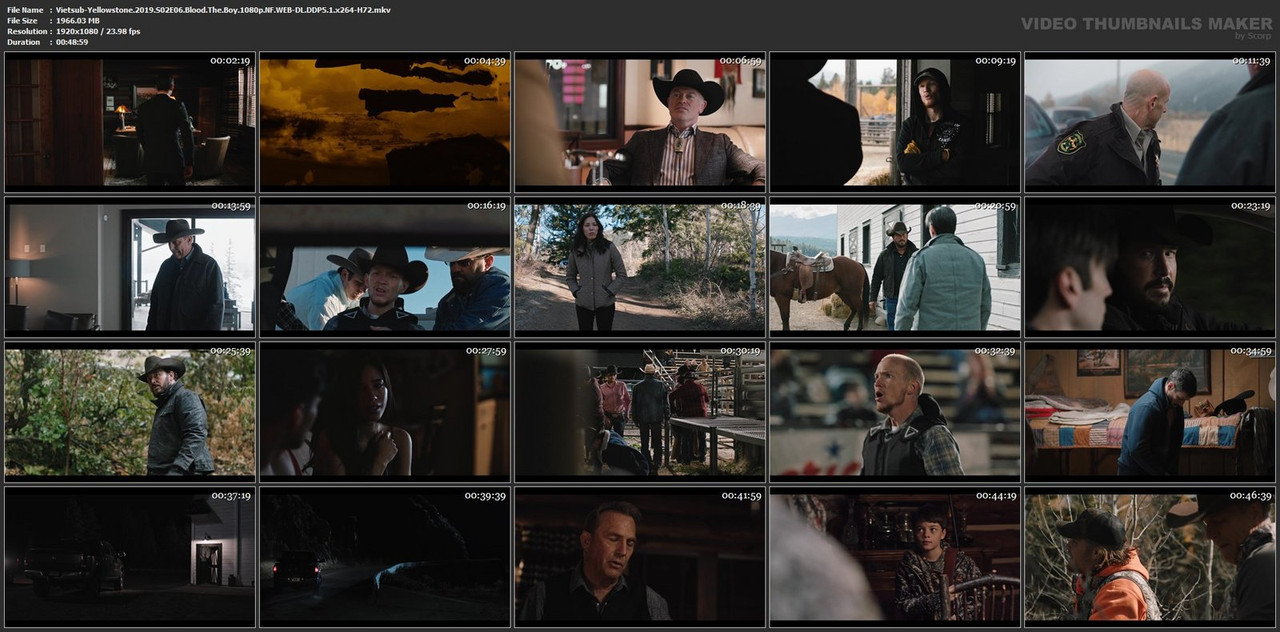1280x632 pixels.
Task: Open the thumbnail stamped 00:30:19
Action: coord(640,412)
